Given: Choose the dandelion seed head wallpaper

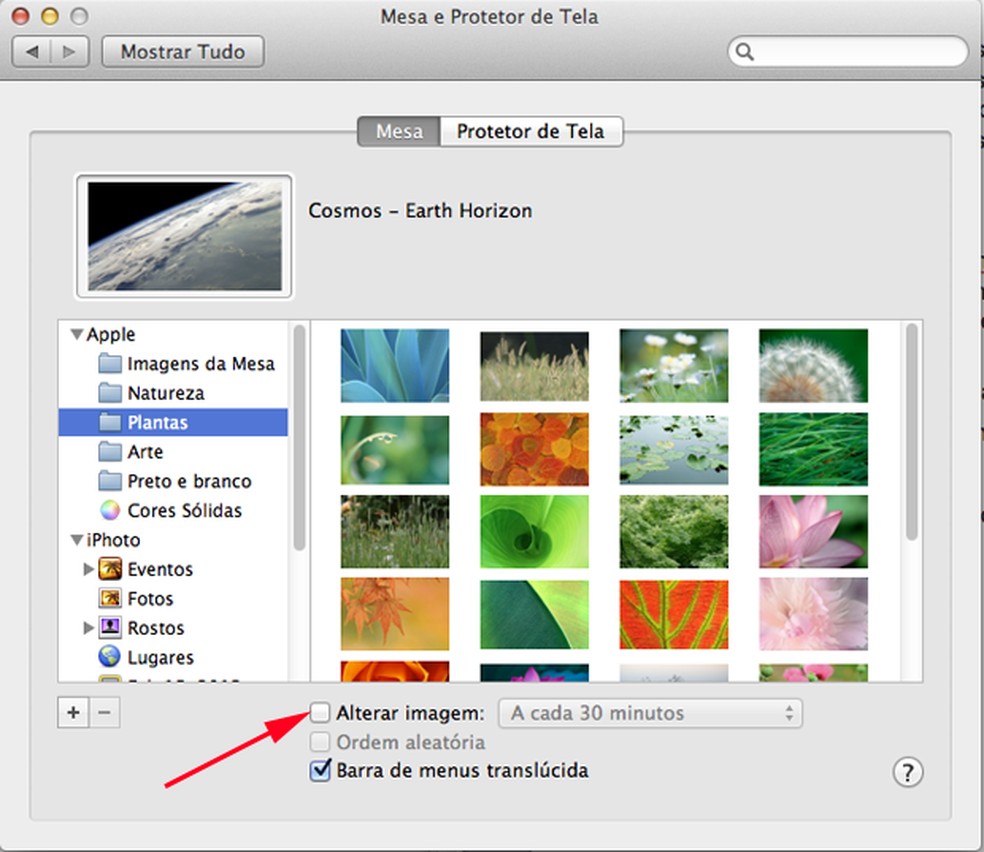Looking at the screenshot, I should [813, 365].
